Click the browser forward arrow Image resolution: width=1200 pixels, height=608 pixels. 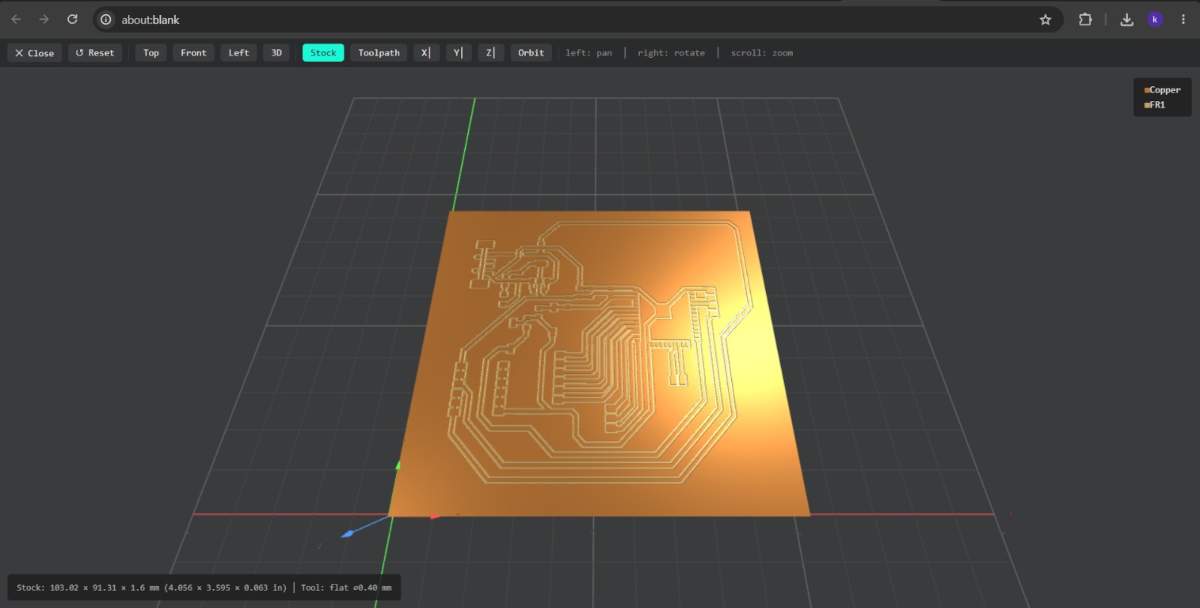[44, 19]
